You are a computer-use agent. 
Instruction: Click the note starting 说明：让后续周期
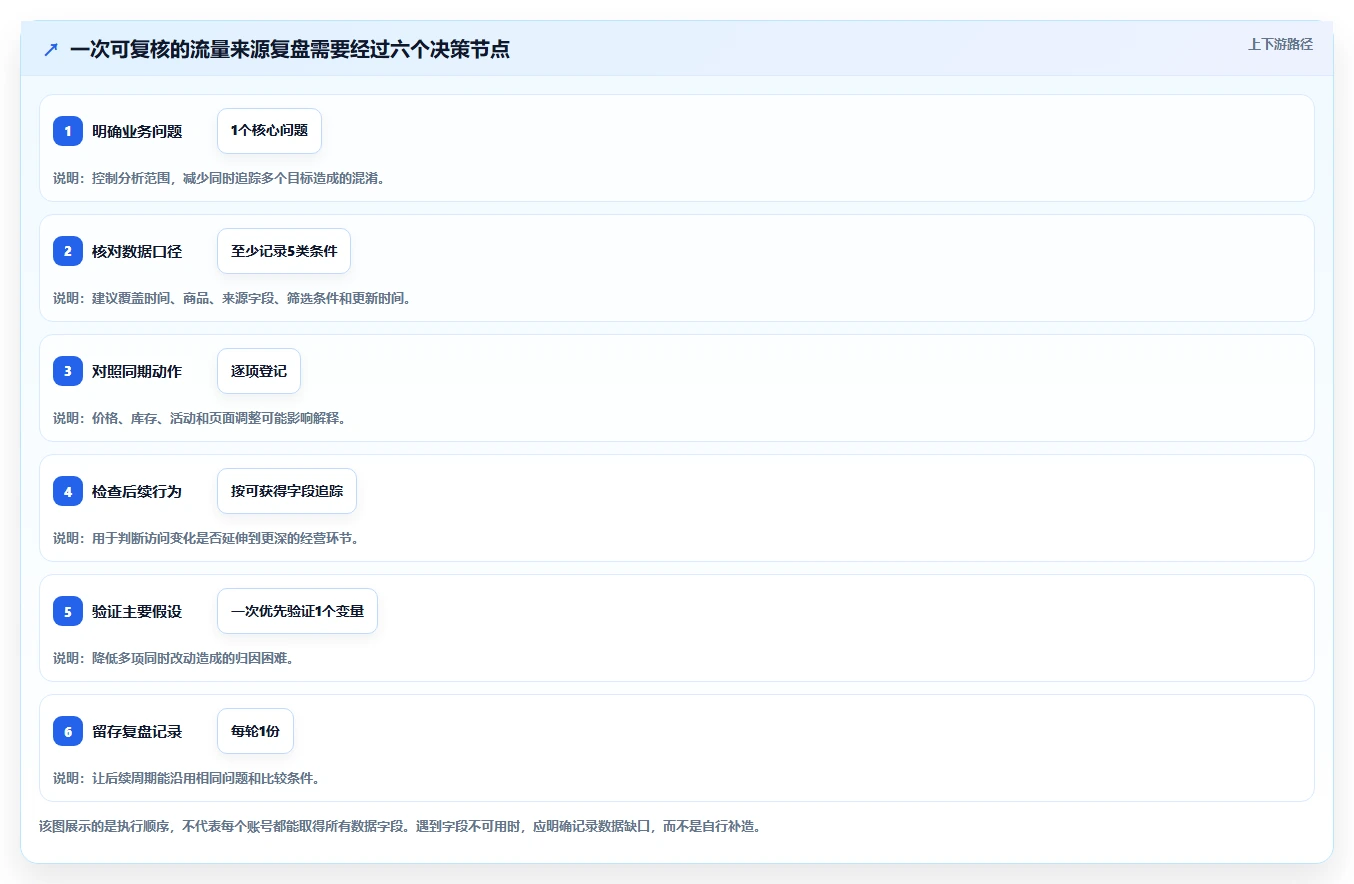tap(186, 778)
